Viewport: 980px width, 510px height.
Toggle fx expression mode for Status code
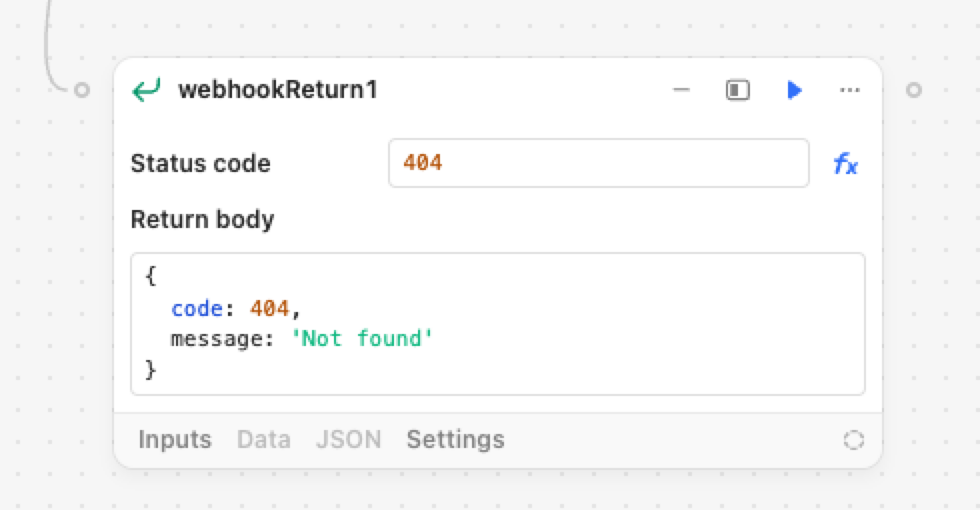pos(846,164)
